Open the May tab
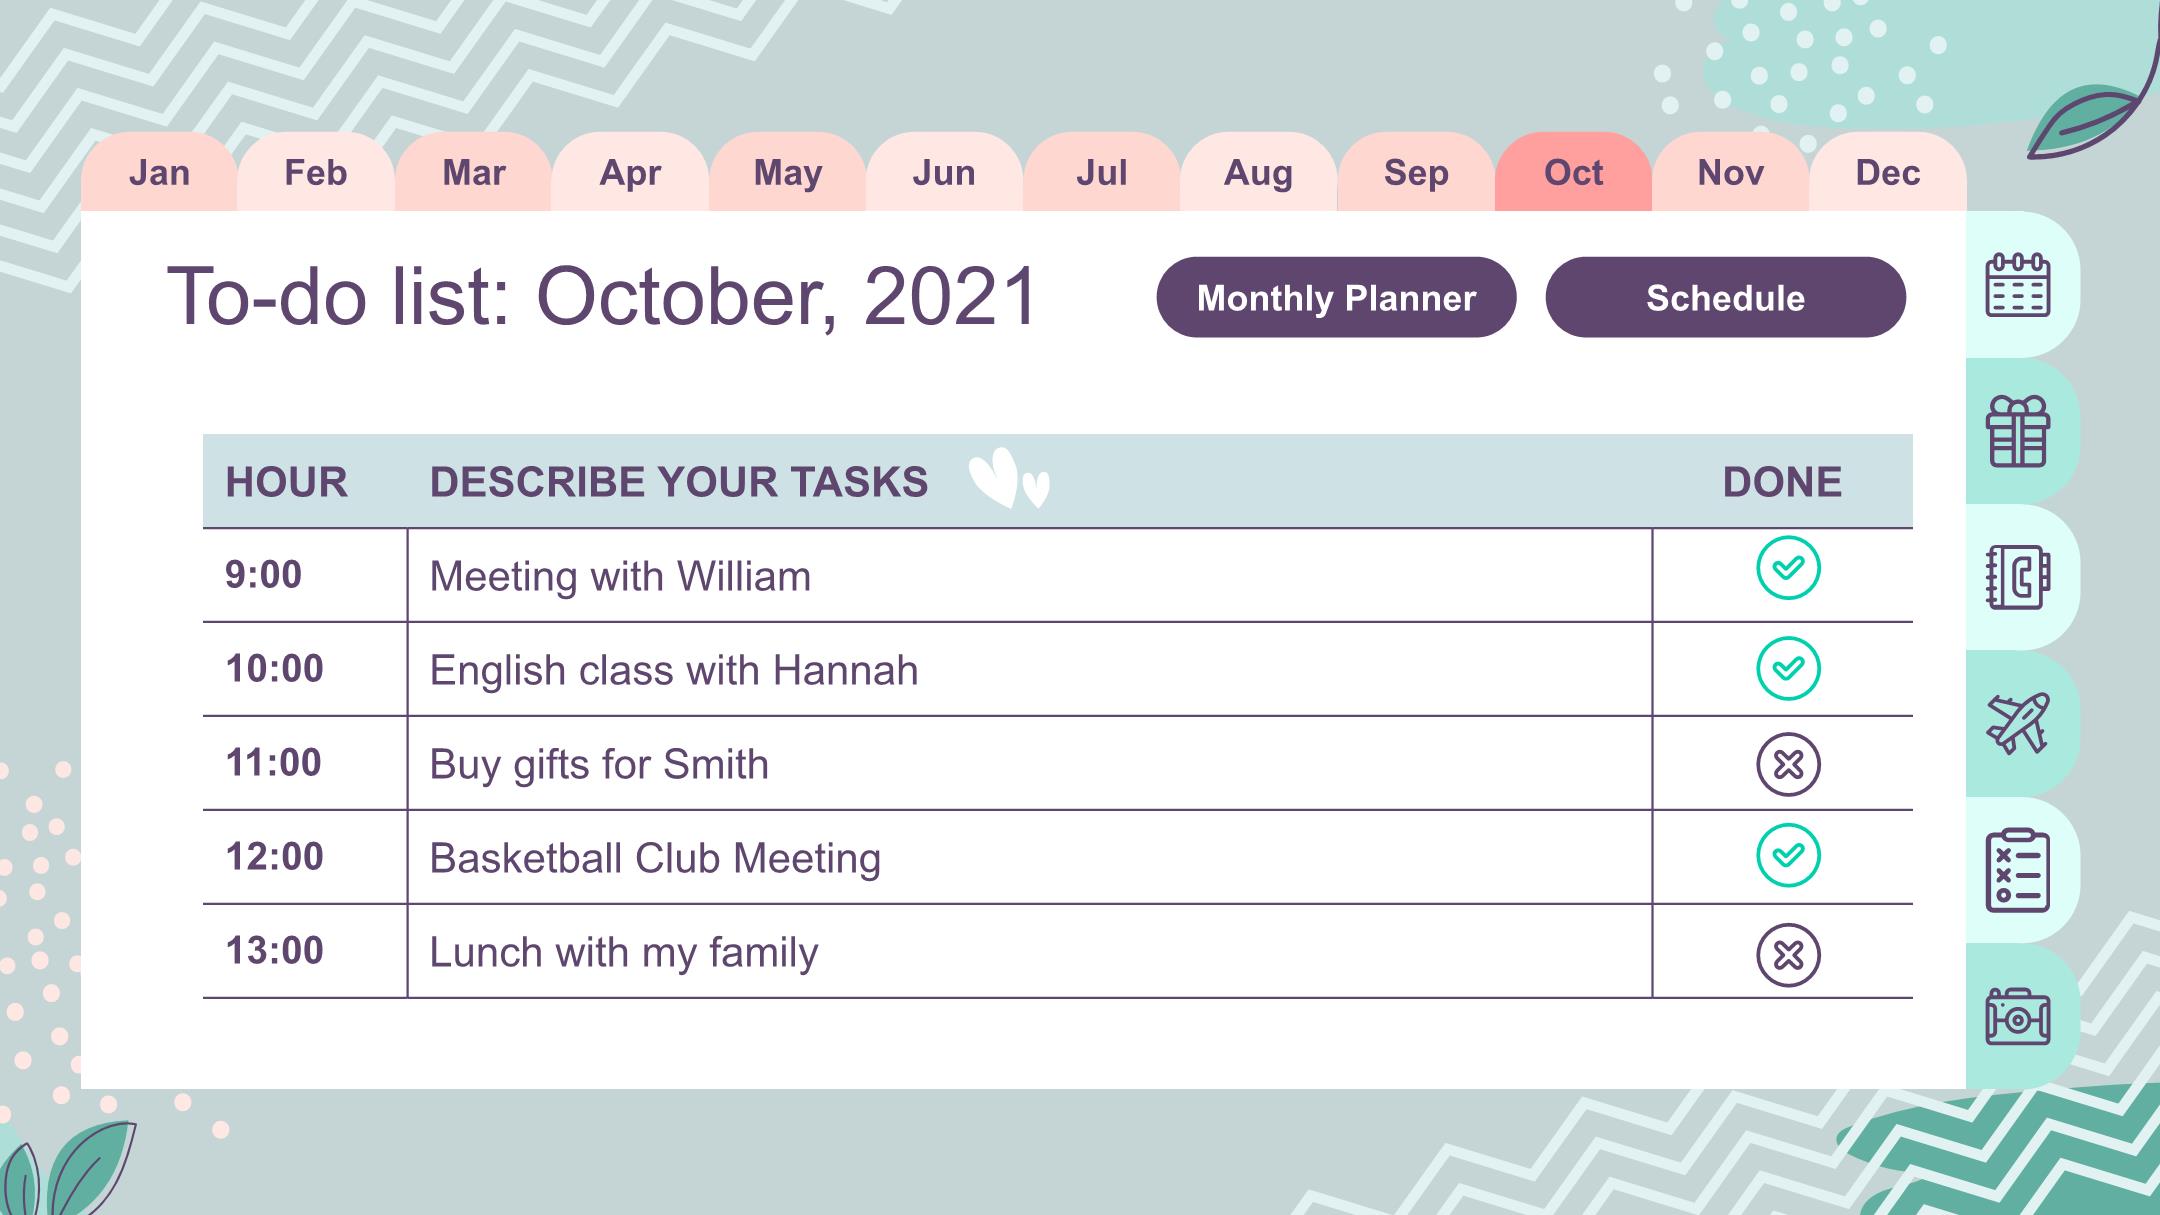This screenshot has width=2160, height=1215. [788, 172]
